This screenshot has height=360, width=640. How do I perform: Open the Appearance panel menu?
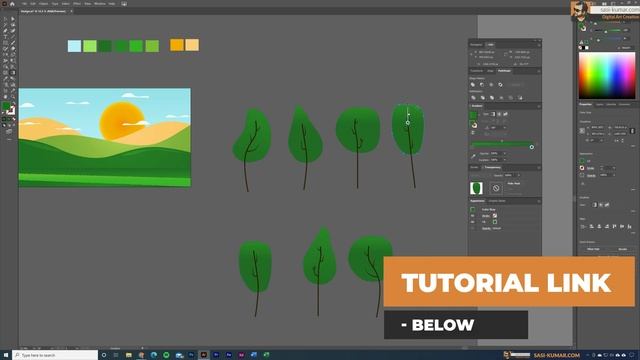[539, 201]
